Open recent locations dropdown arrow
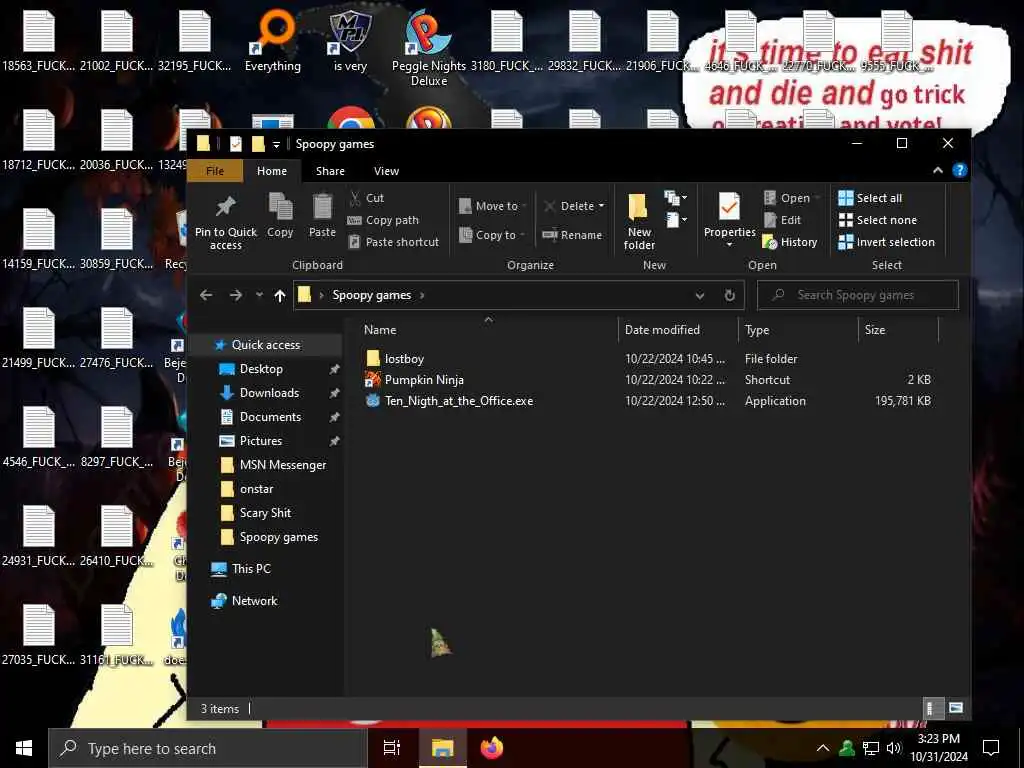 (259, 295)
